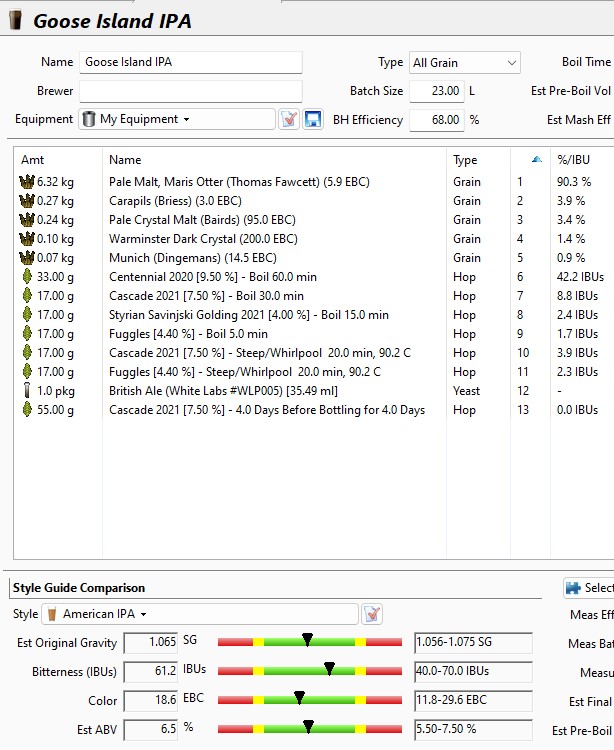The height and width of the screenshot is (750, 614).
Task: Click the sort arrow in the order column header
Action: point(537,160)
